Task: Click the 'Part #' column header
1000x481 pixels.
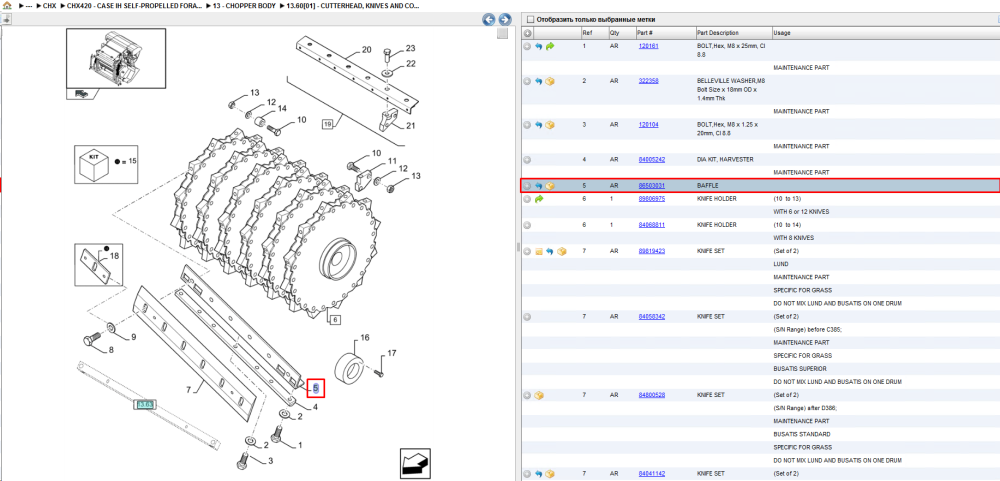Action: click(644, 33)
